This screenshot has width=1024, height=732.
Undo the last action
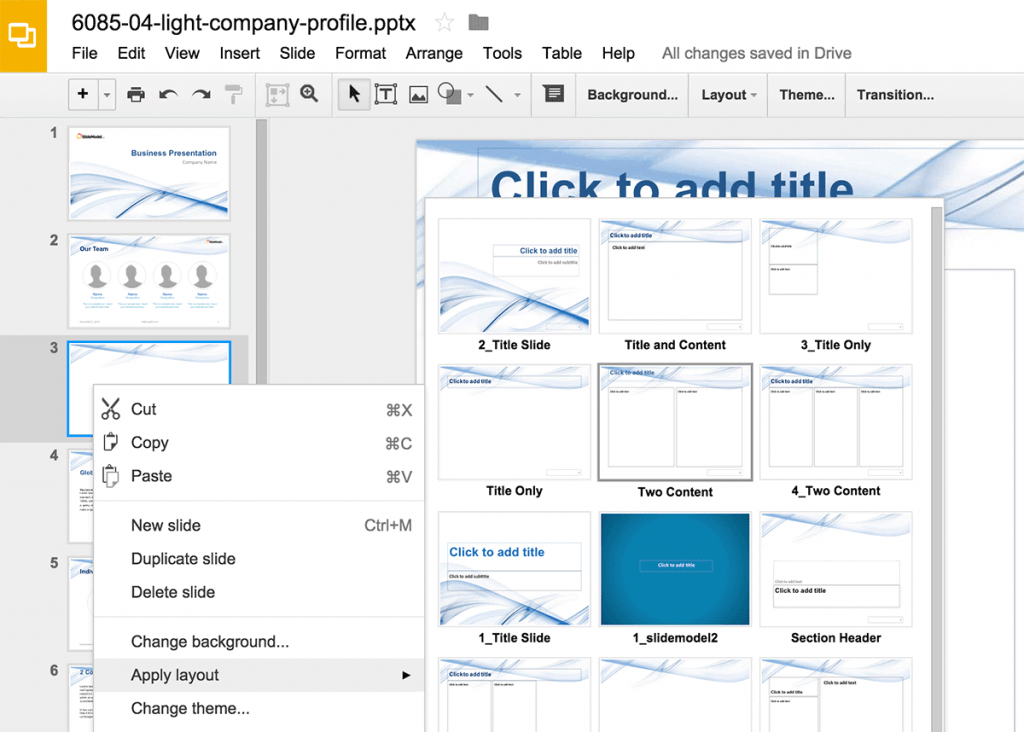(x=166, y=94)
